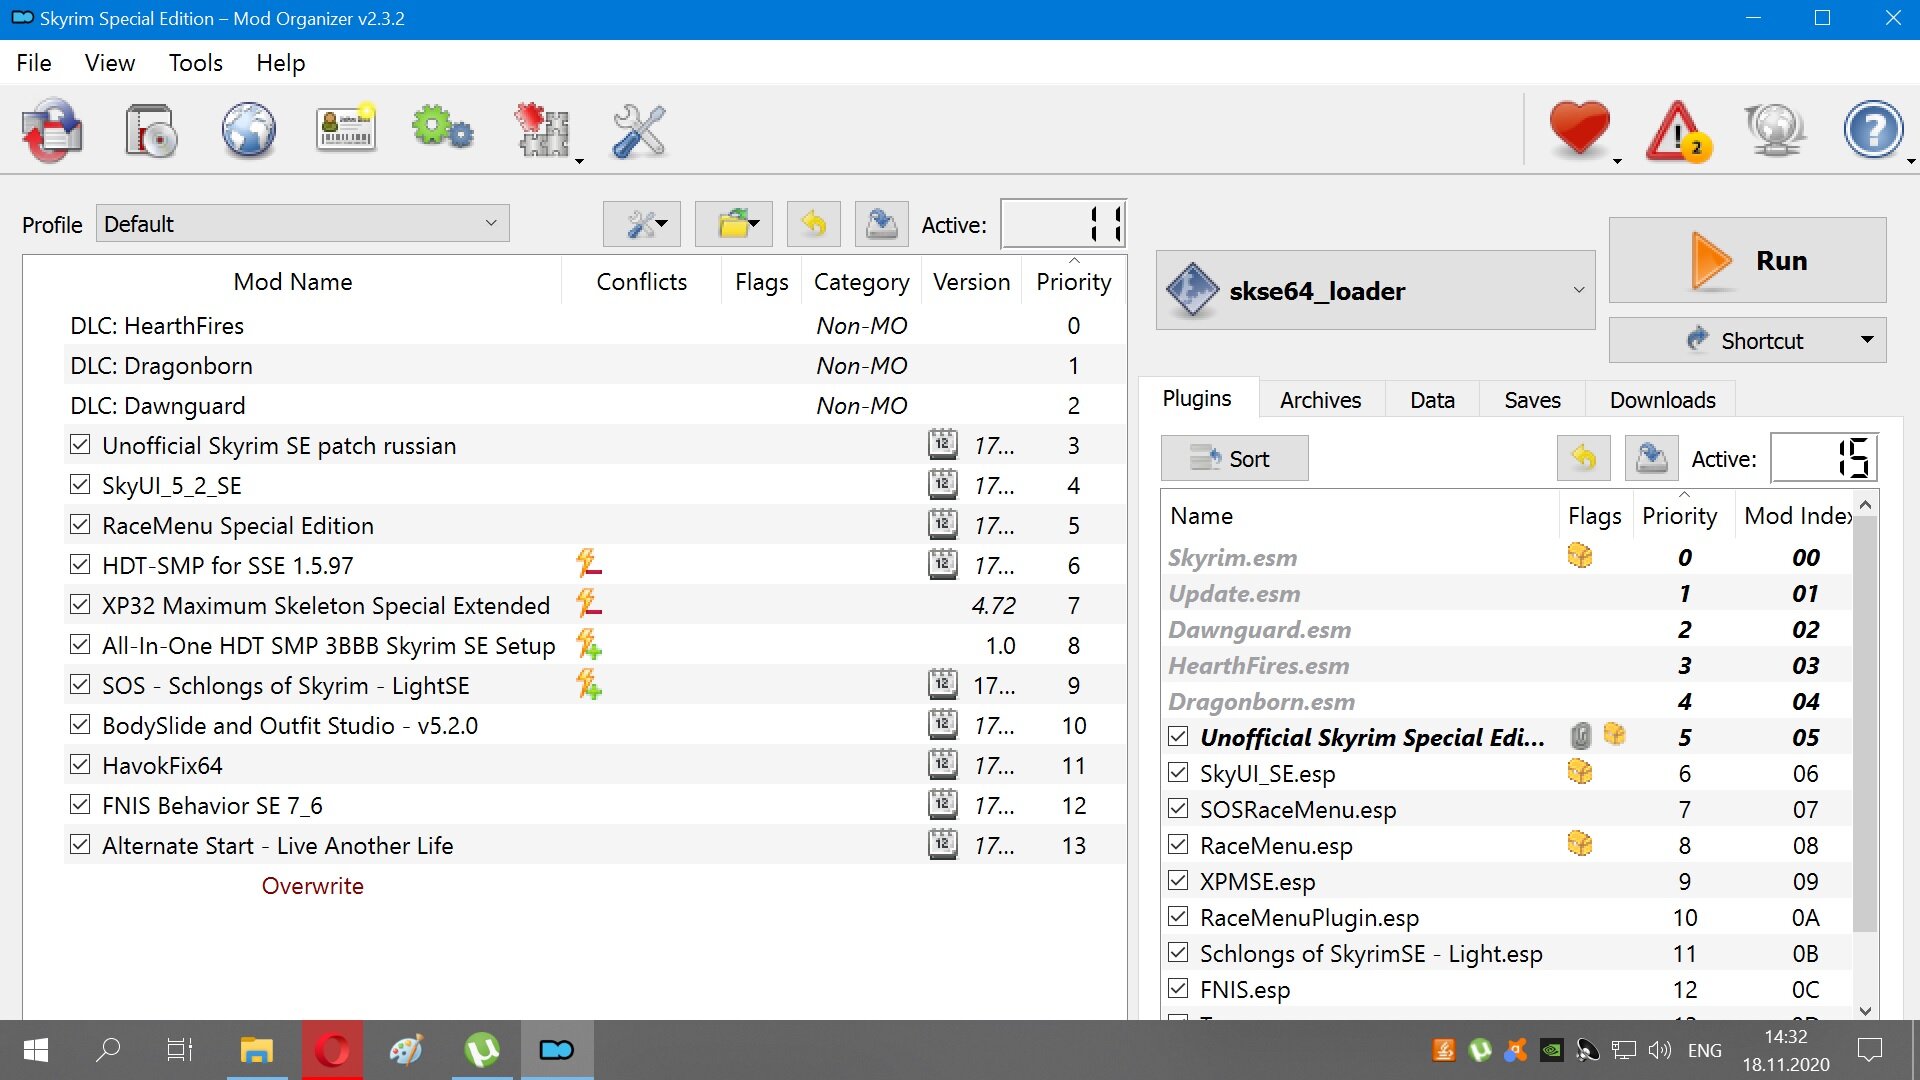Click the Run button
1920x1080 pixels.
(1747, 261)
